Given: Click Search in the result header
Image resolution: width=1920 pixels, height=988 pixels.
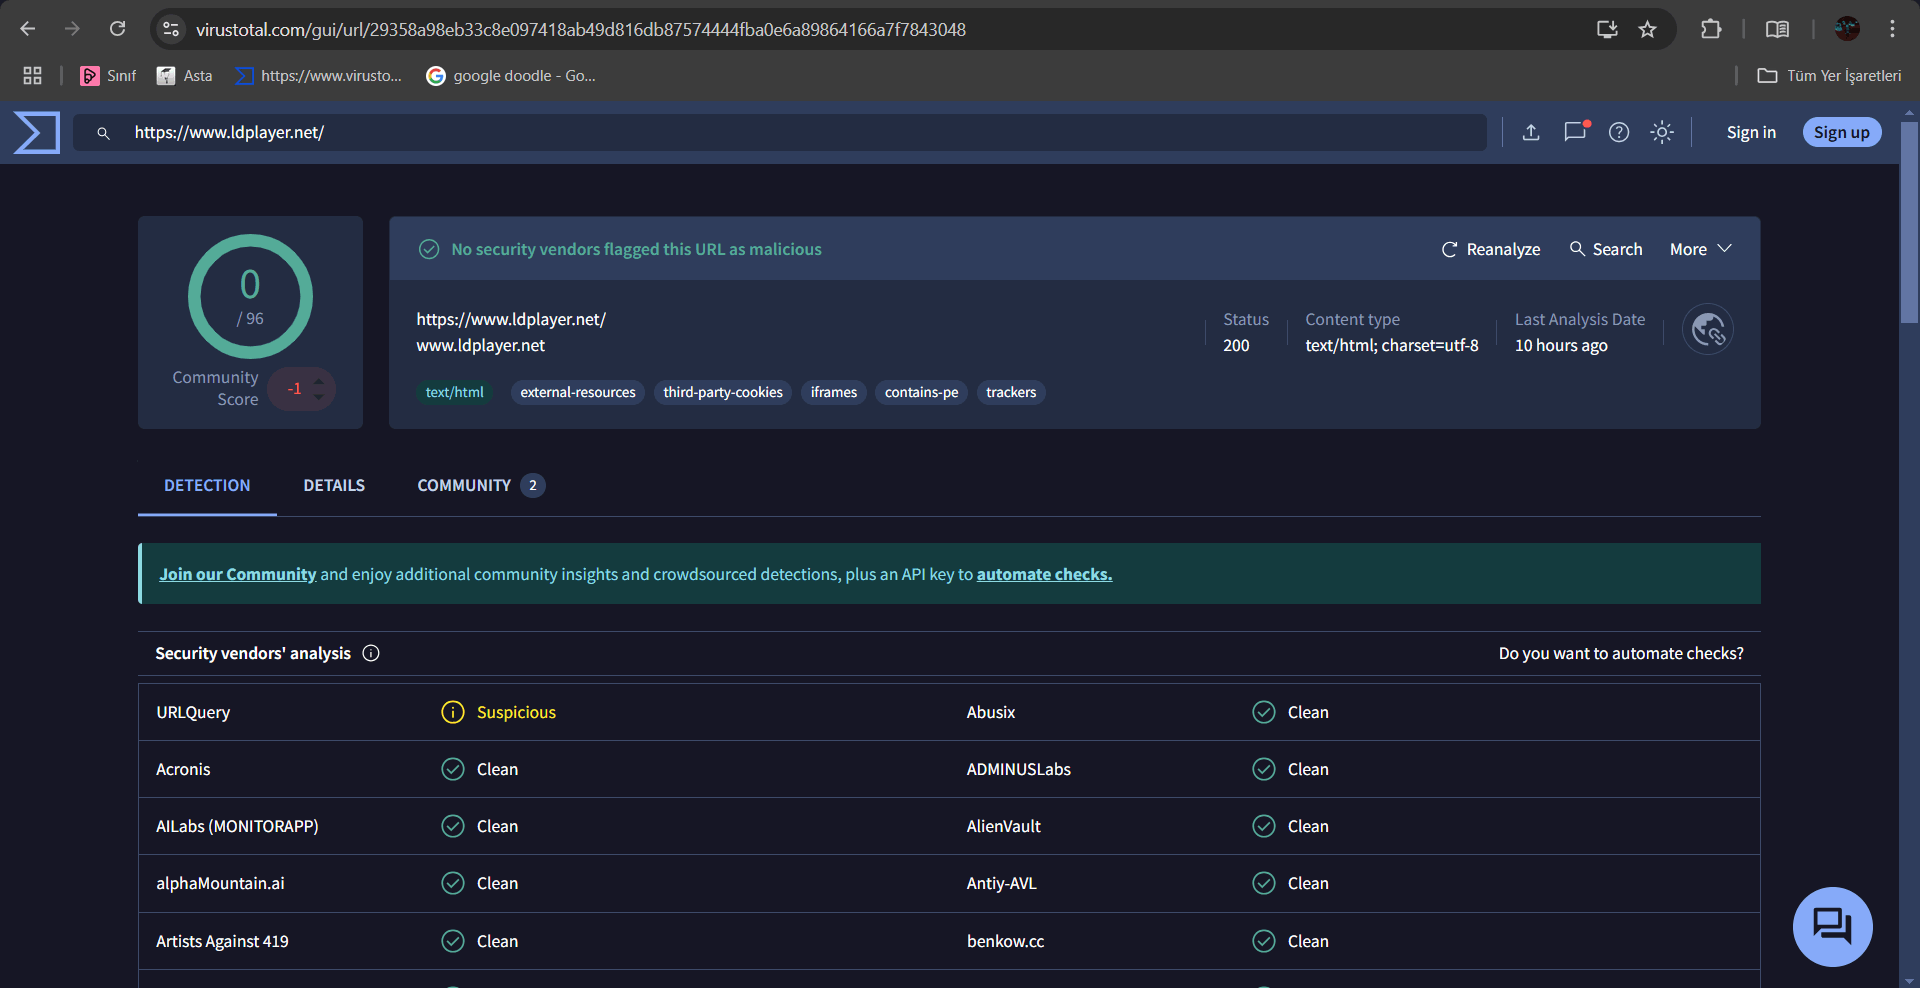Looking at the screenshot, I should [x=1606, y=249].
